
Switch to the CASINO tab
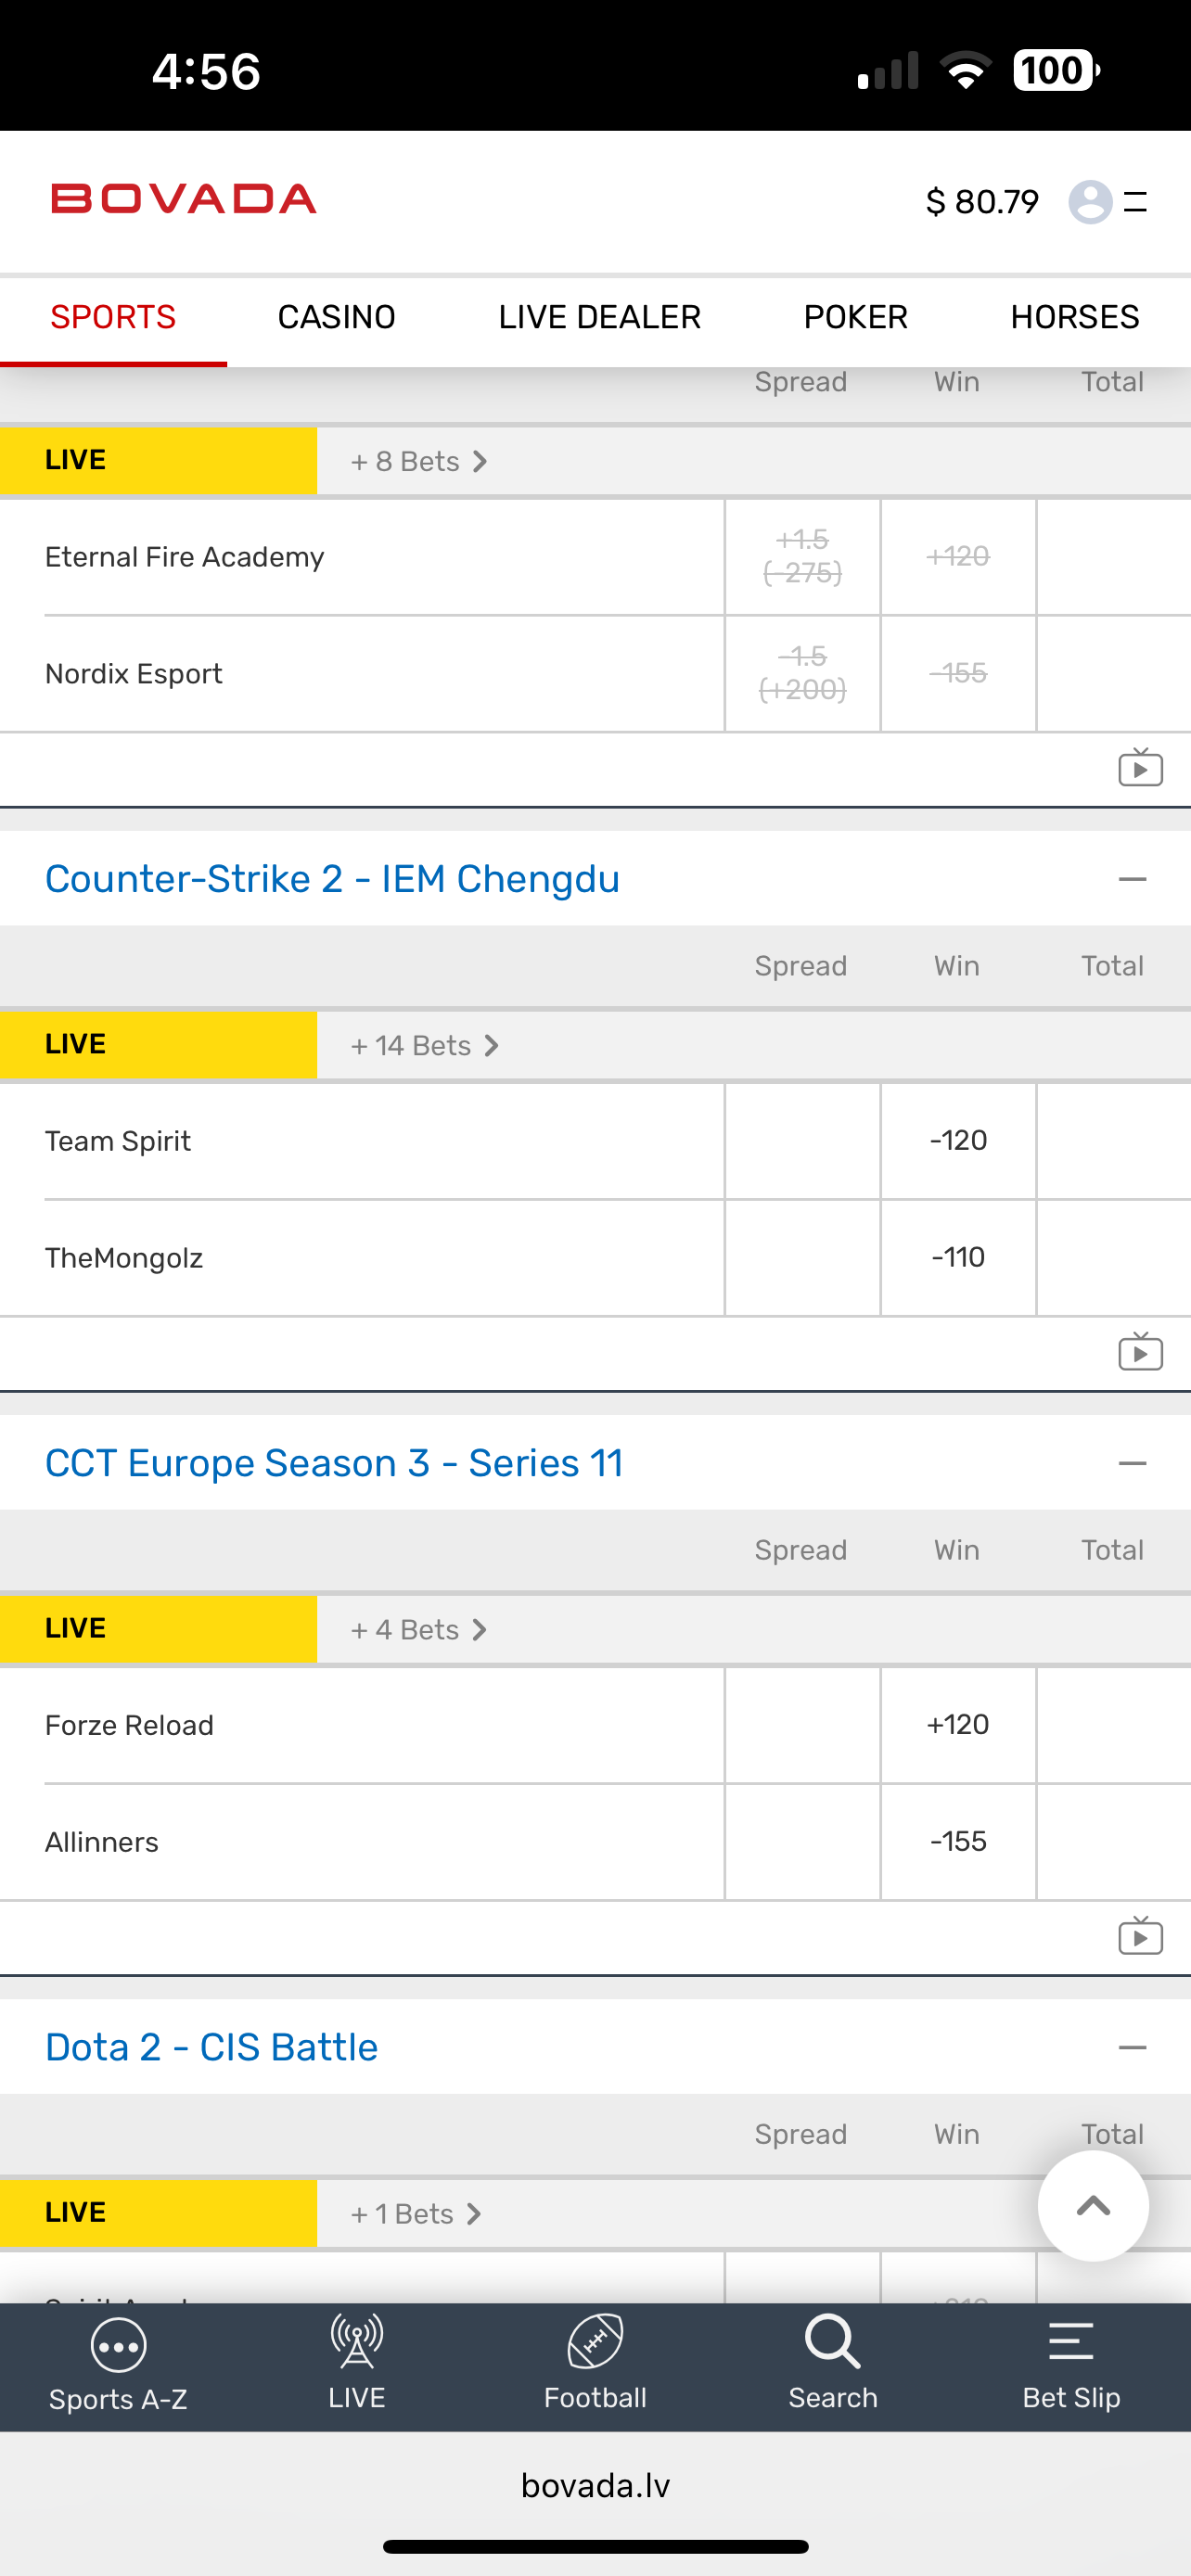pyautogui.click(x=336, y=317)
